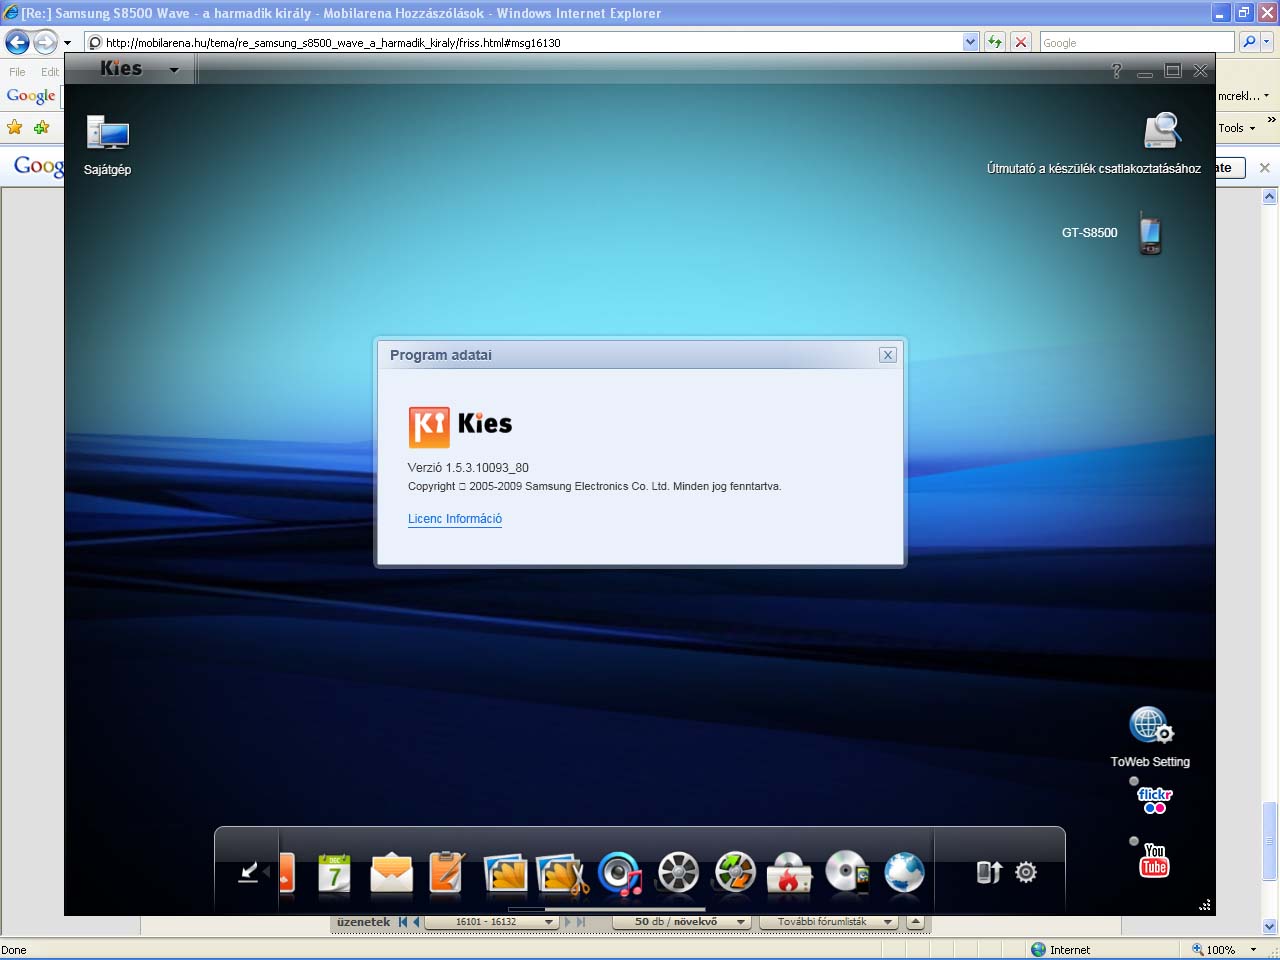Go to previous messages page arrow

pyautogui.click(x=416, y=922)
